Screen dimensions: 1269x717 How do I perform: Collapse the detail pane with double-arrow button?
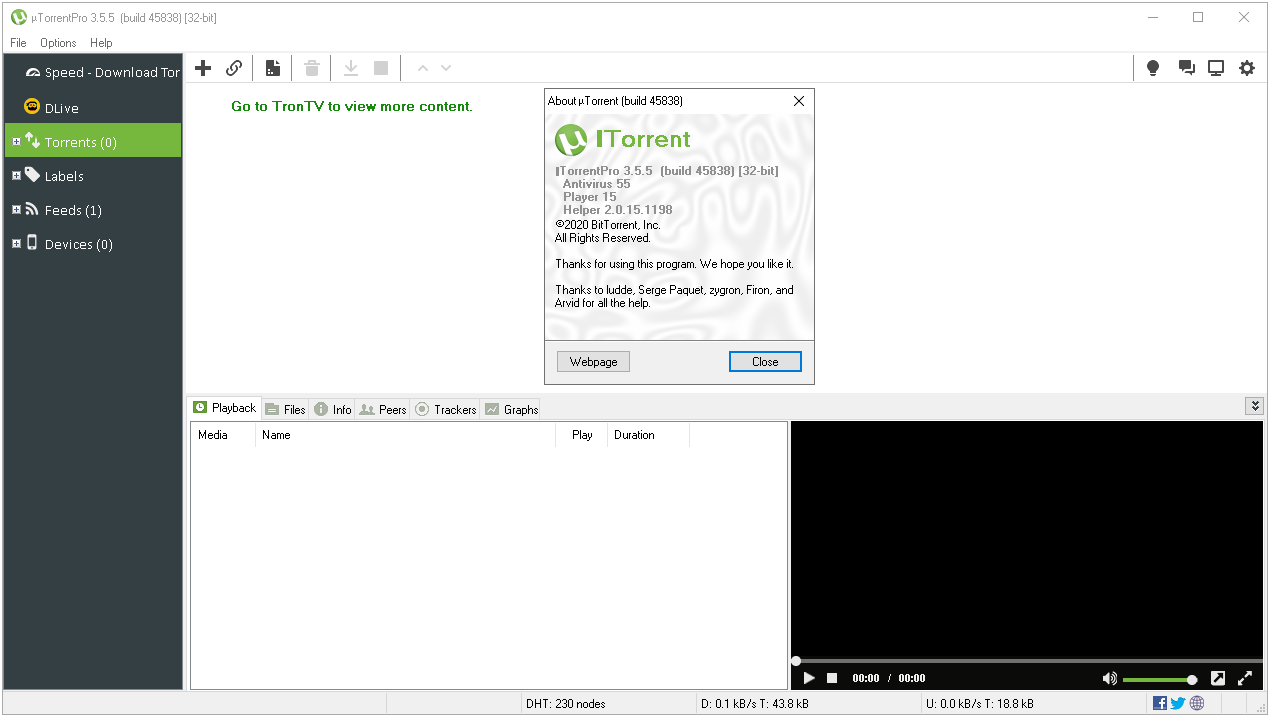(1255, 405)
